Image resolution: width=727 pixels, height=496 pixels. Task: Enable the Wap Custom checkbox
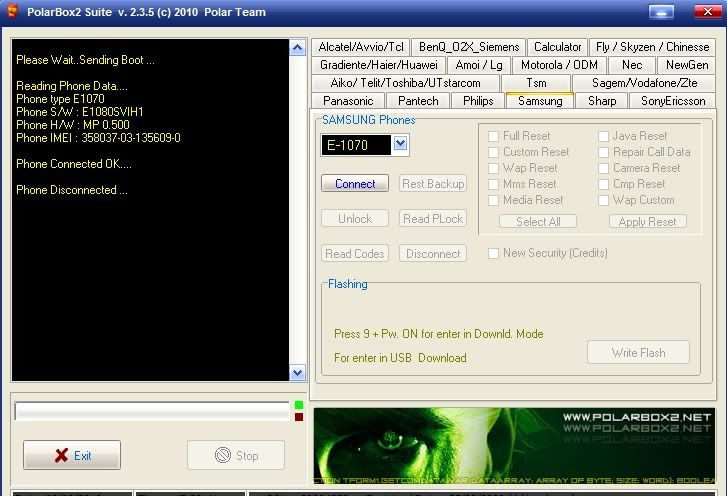click(x=603, y=200)
